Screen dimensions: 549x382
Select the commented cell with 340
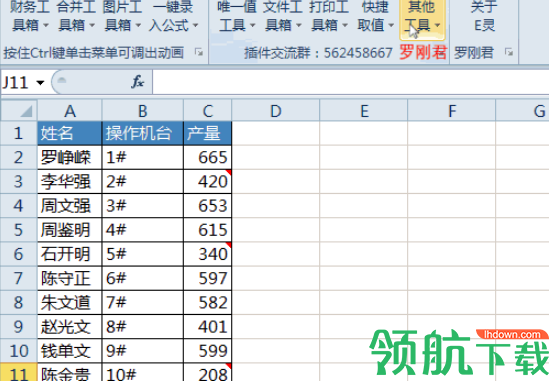[208, 254]
